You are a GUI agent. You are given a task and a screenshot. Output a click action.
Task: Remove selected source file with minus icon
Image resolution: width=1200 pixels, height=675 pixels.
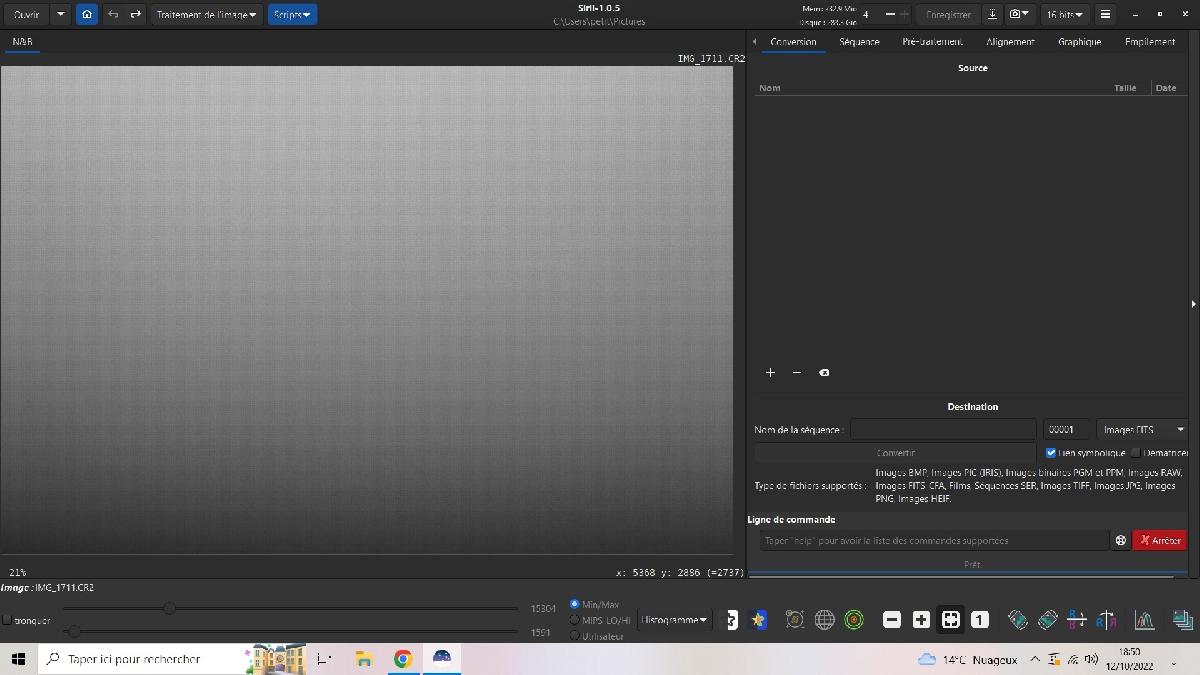pos(797,372)
